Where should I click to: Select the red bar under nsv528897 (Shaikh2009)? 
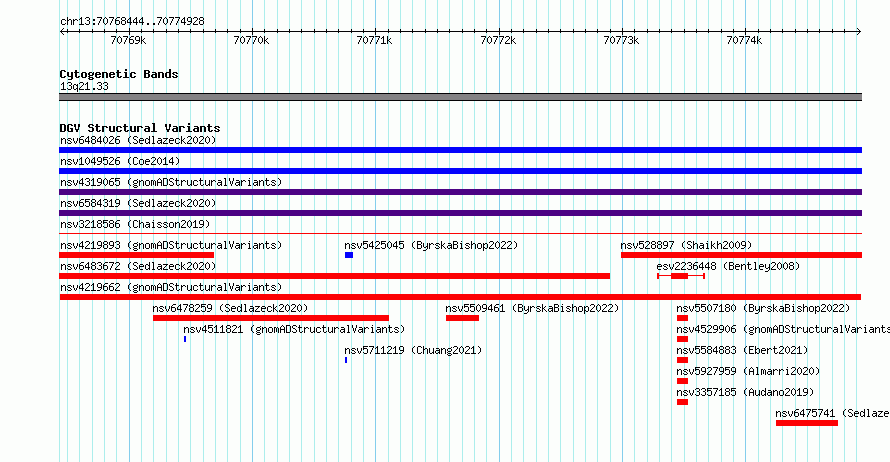[741, 255]
